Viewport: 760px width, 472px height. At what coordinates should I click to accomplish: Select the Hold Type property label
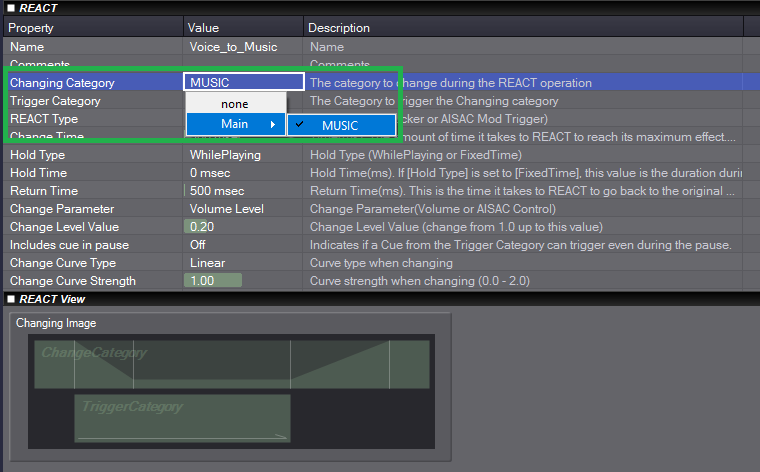coord(37,155)
